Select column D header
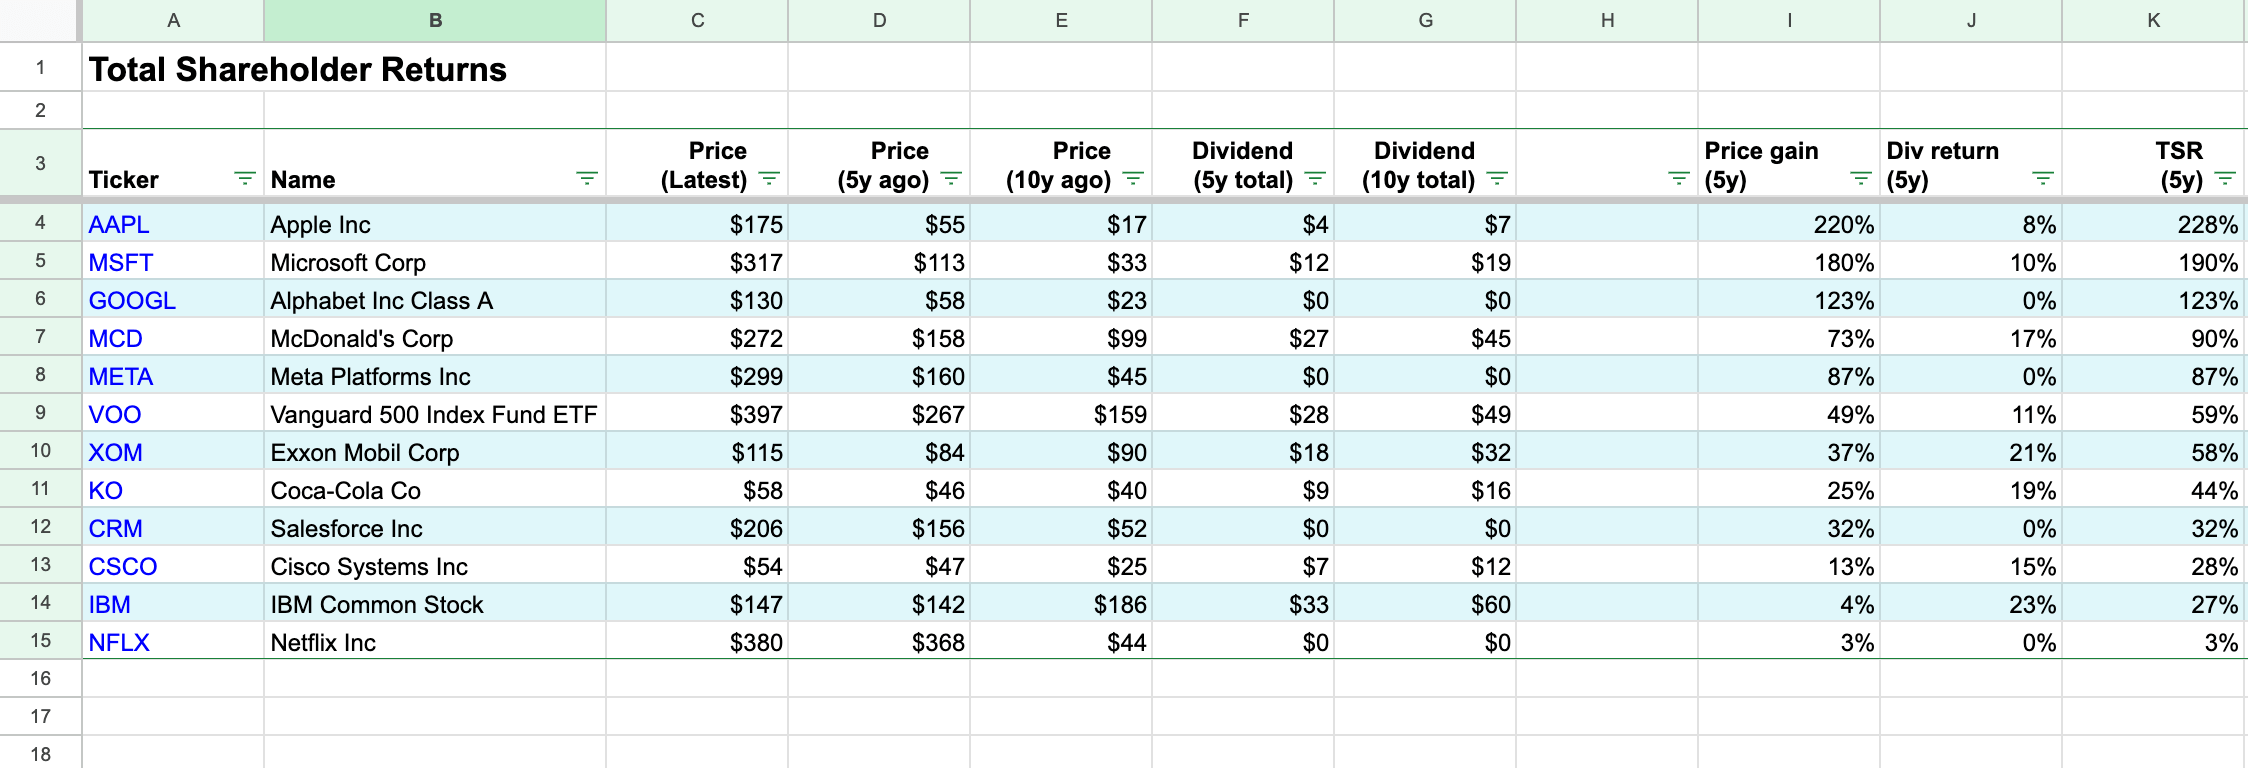The width and height of the screenshot is (2248, 768). pyautogui.click(x=879, y=20)
